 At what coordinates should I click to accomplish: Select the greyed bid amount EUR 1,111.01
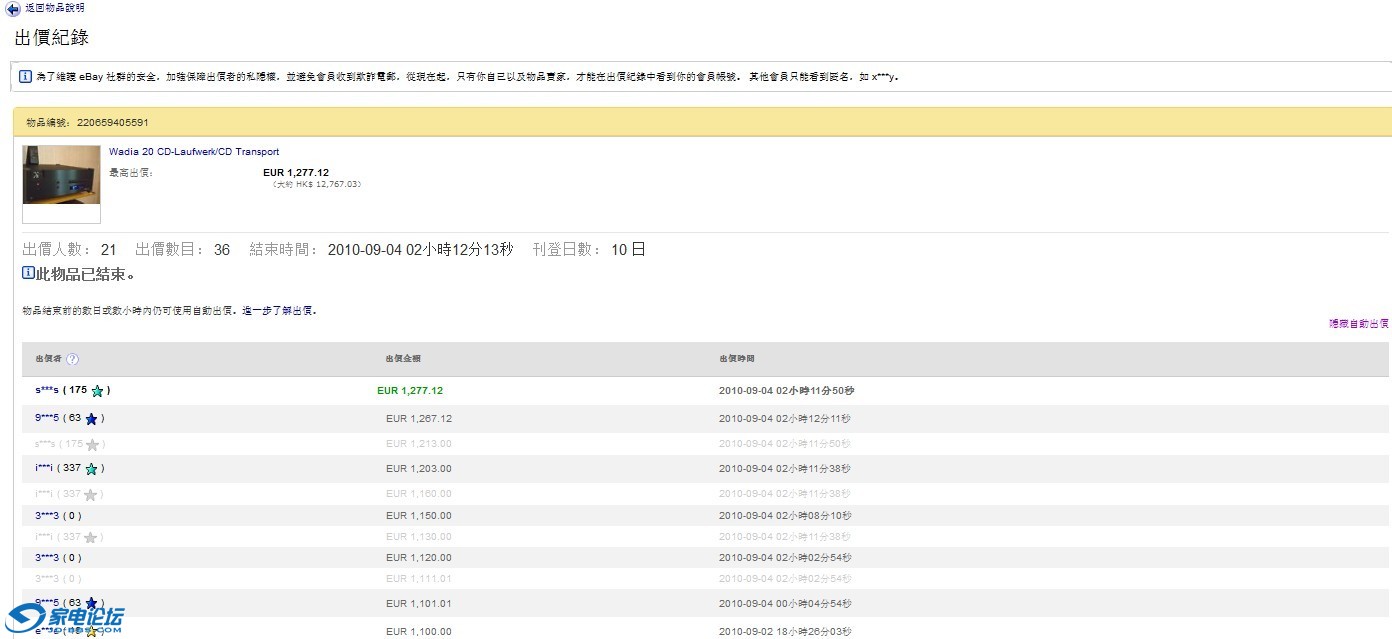(419, 579)
